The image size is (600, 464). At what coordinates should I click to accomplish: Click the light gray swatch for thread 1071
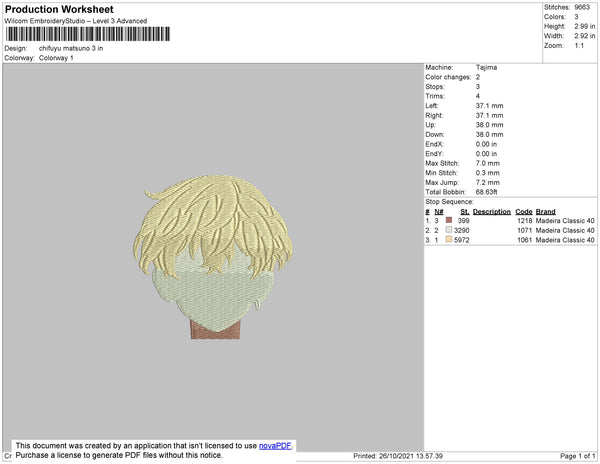449,230
